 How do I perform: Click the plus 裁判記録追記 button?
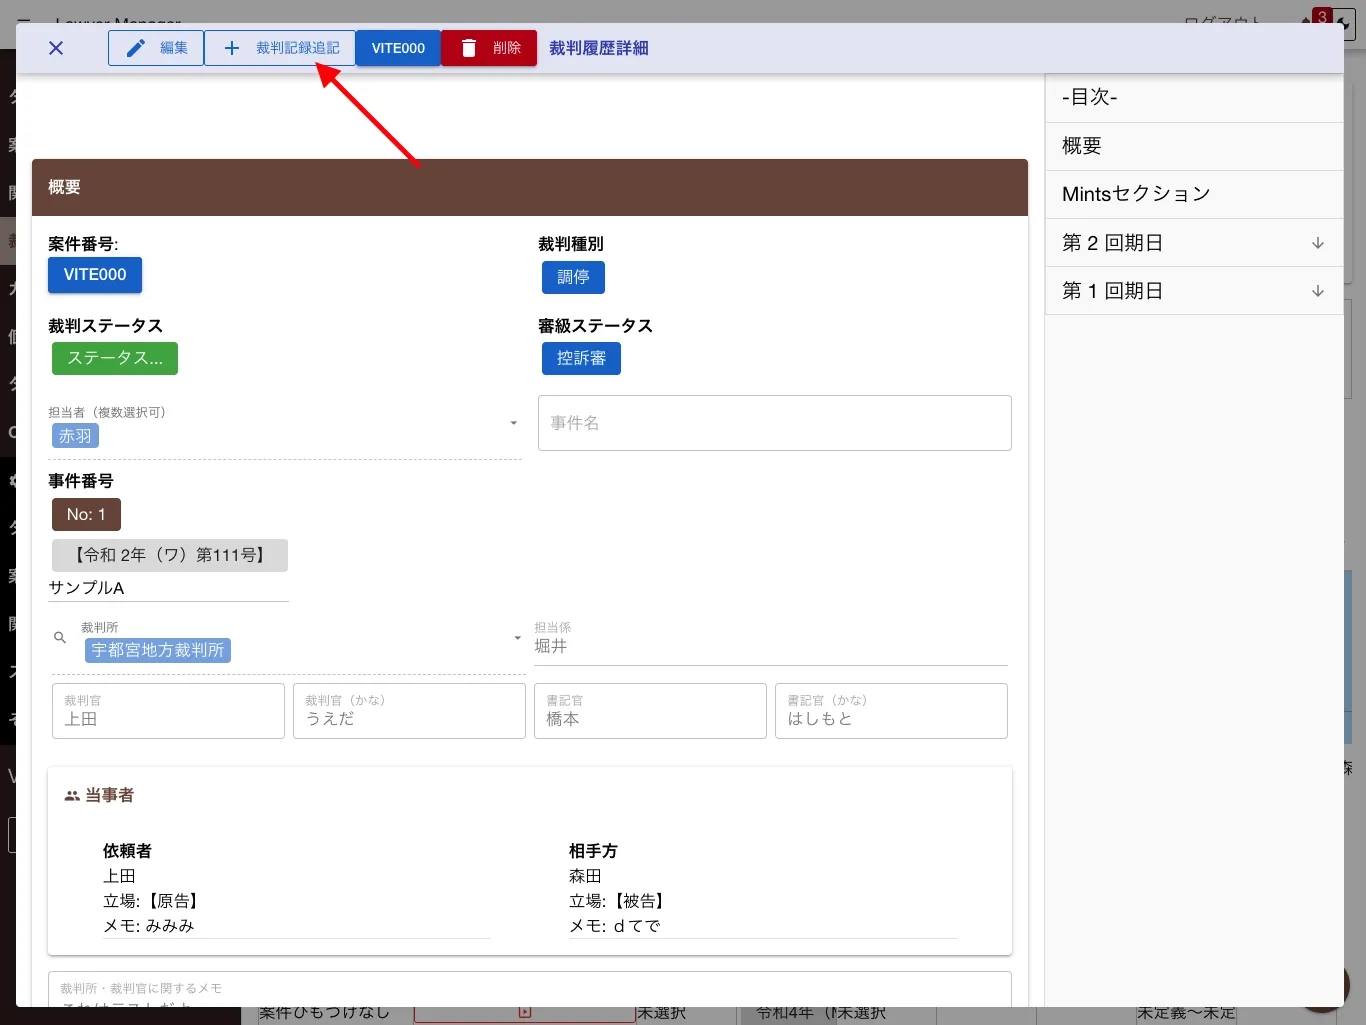[280, 48]
